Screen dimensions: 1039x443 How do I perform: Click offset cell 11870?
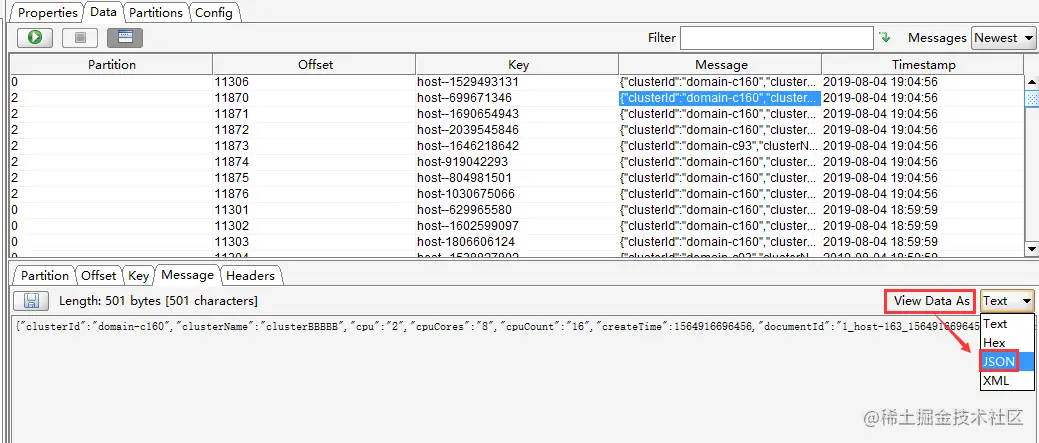click(x=315, y=98)
